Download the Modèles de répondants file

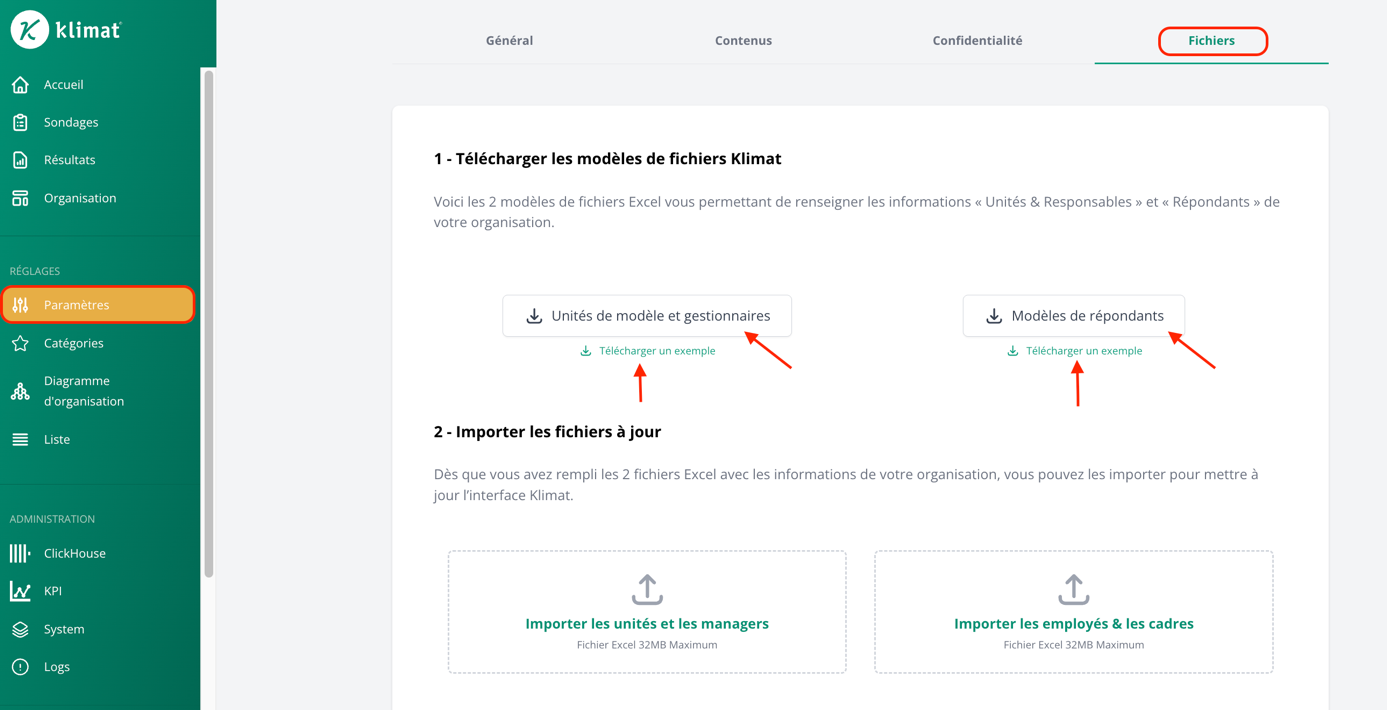pyautogui.click(x=1074, y=316)
